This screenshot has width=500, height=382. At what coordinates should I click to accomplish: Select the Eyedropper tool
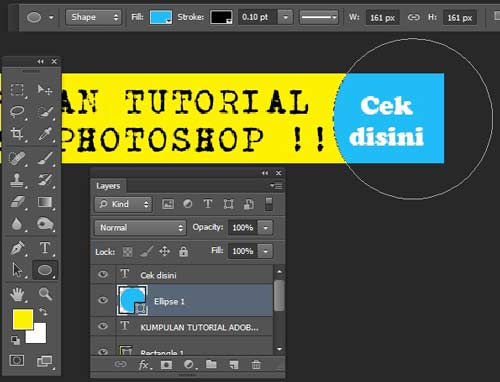point(45,134)
